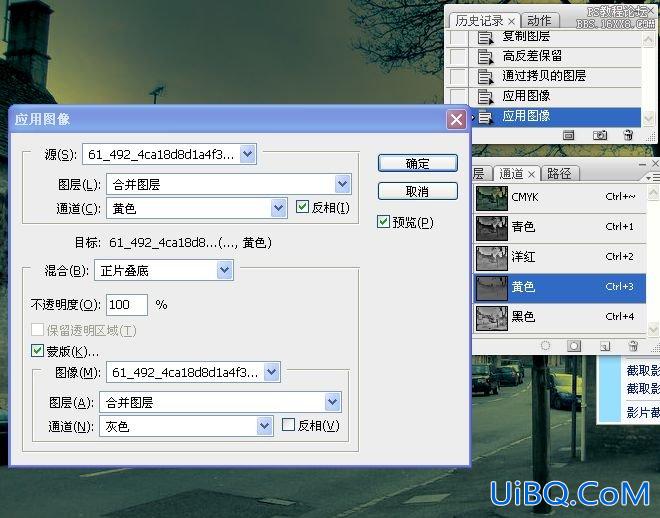The image size is (660, 518).
Task: Select the highlighted 应用图像 history state
Action: 555,116
